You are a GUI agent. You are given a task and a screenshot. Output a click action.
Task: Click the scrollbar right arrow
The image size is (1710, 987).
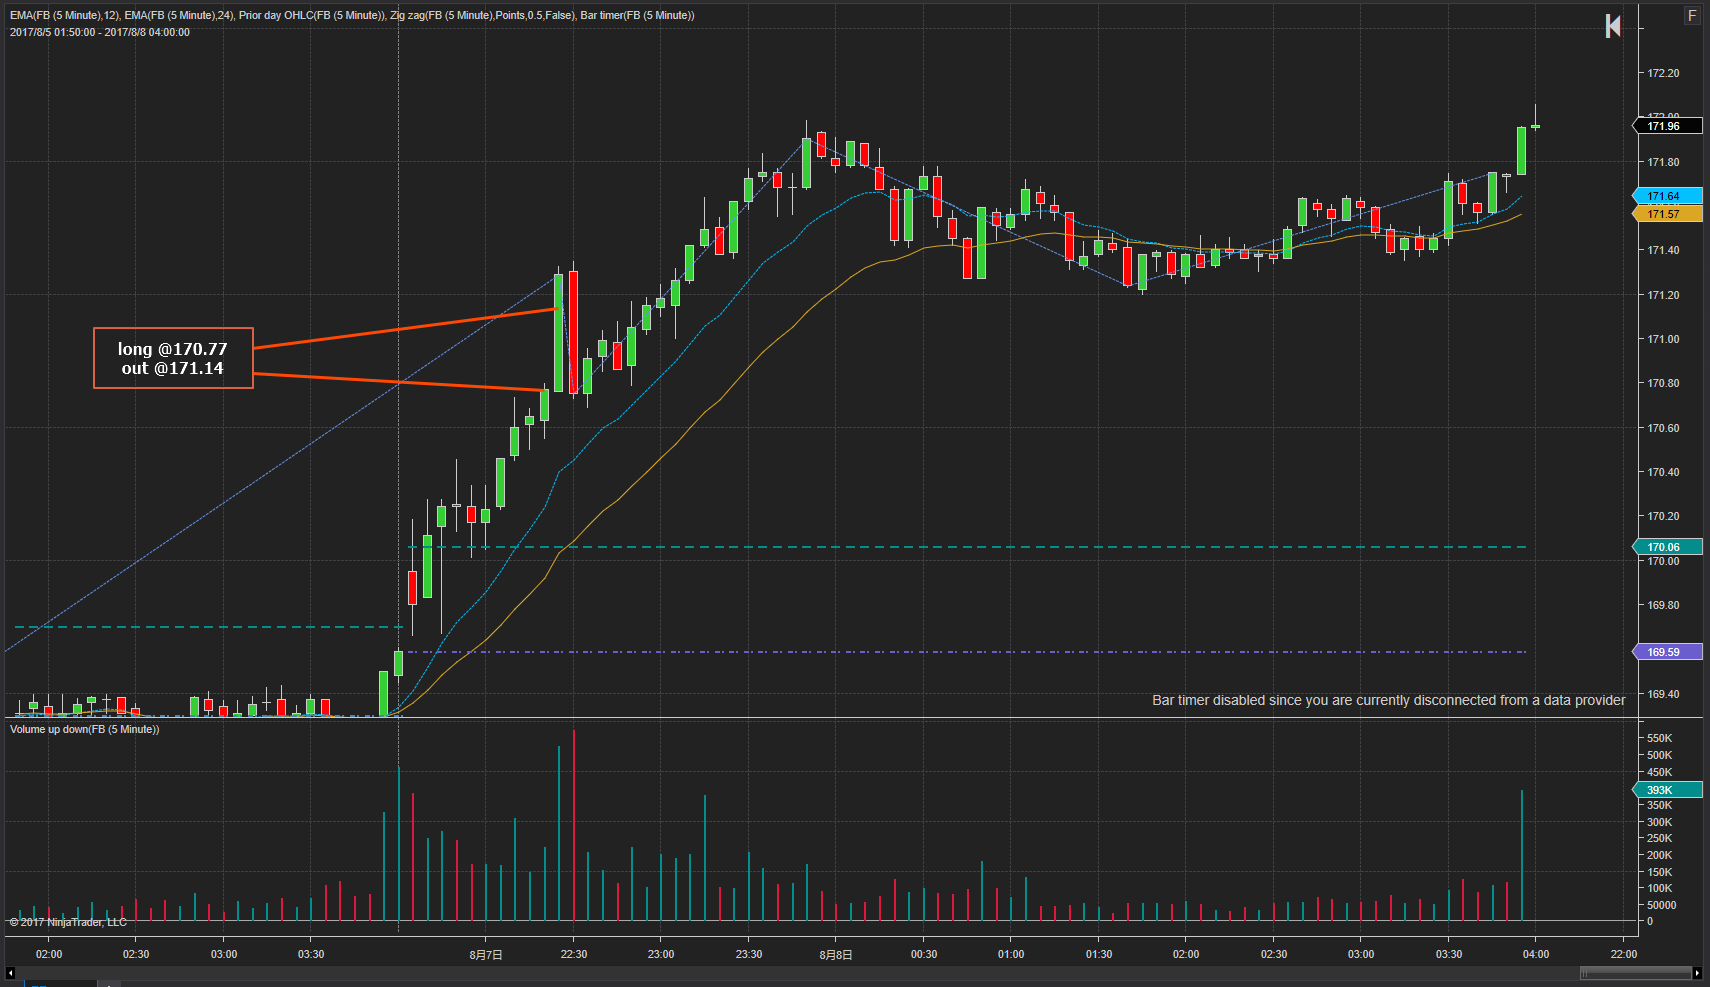coord(1697,973)
